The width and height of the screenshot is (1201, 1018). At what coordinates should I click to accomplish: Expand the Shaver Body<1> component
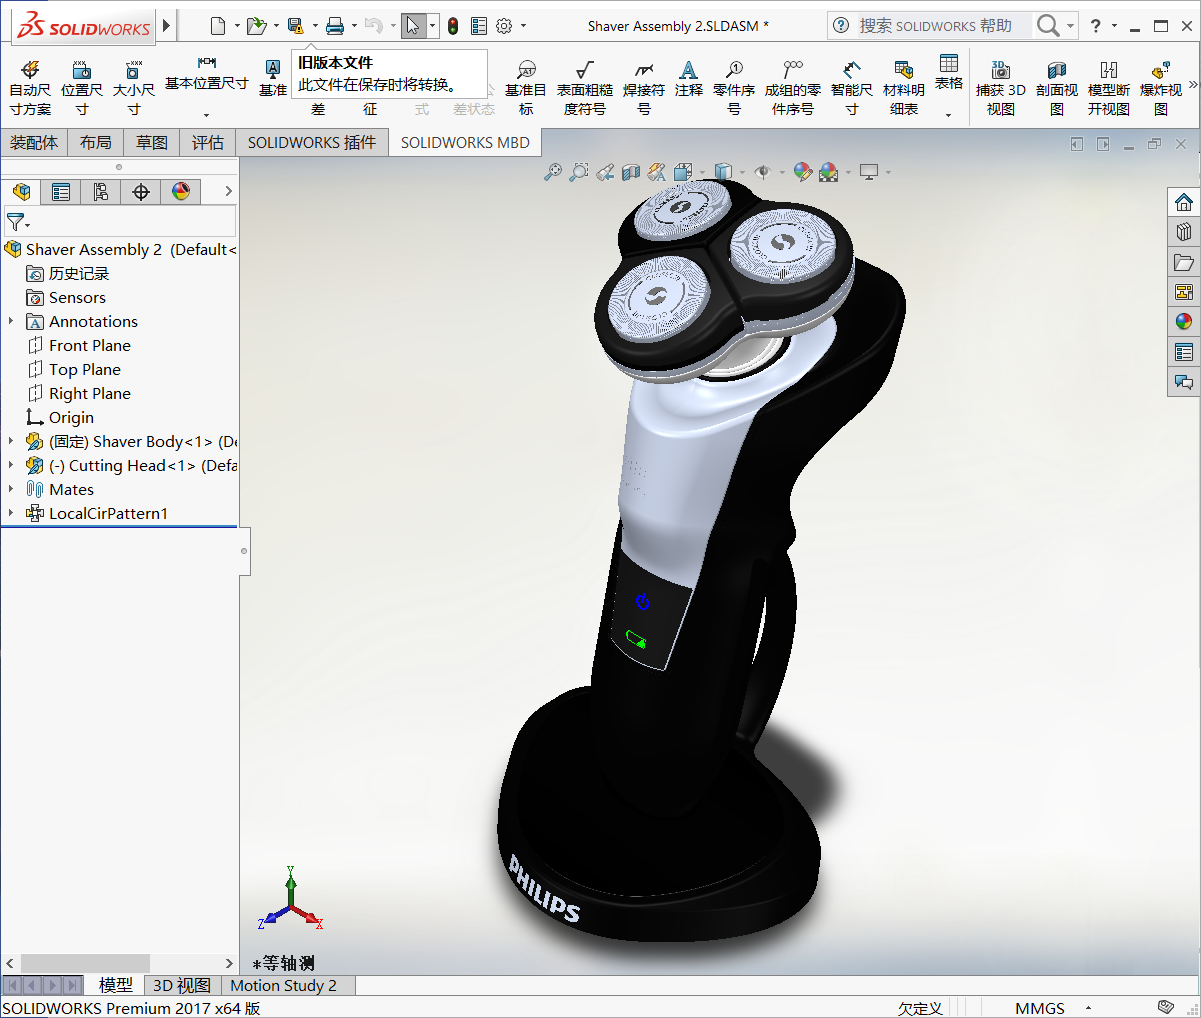(x=11, y=441)
